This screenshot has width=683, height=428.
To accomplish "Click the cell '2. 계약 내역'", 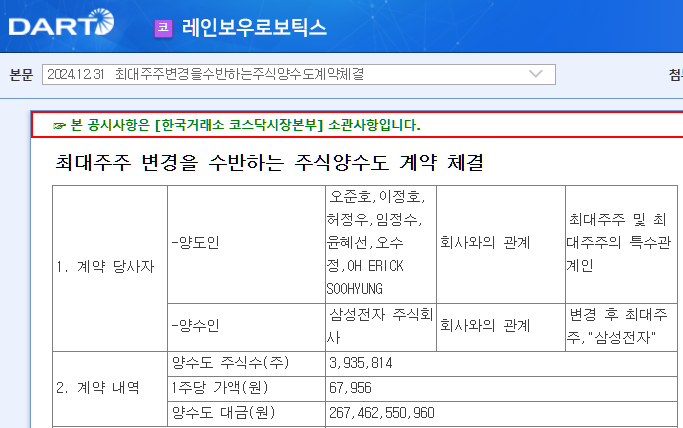I will [110, 389].
